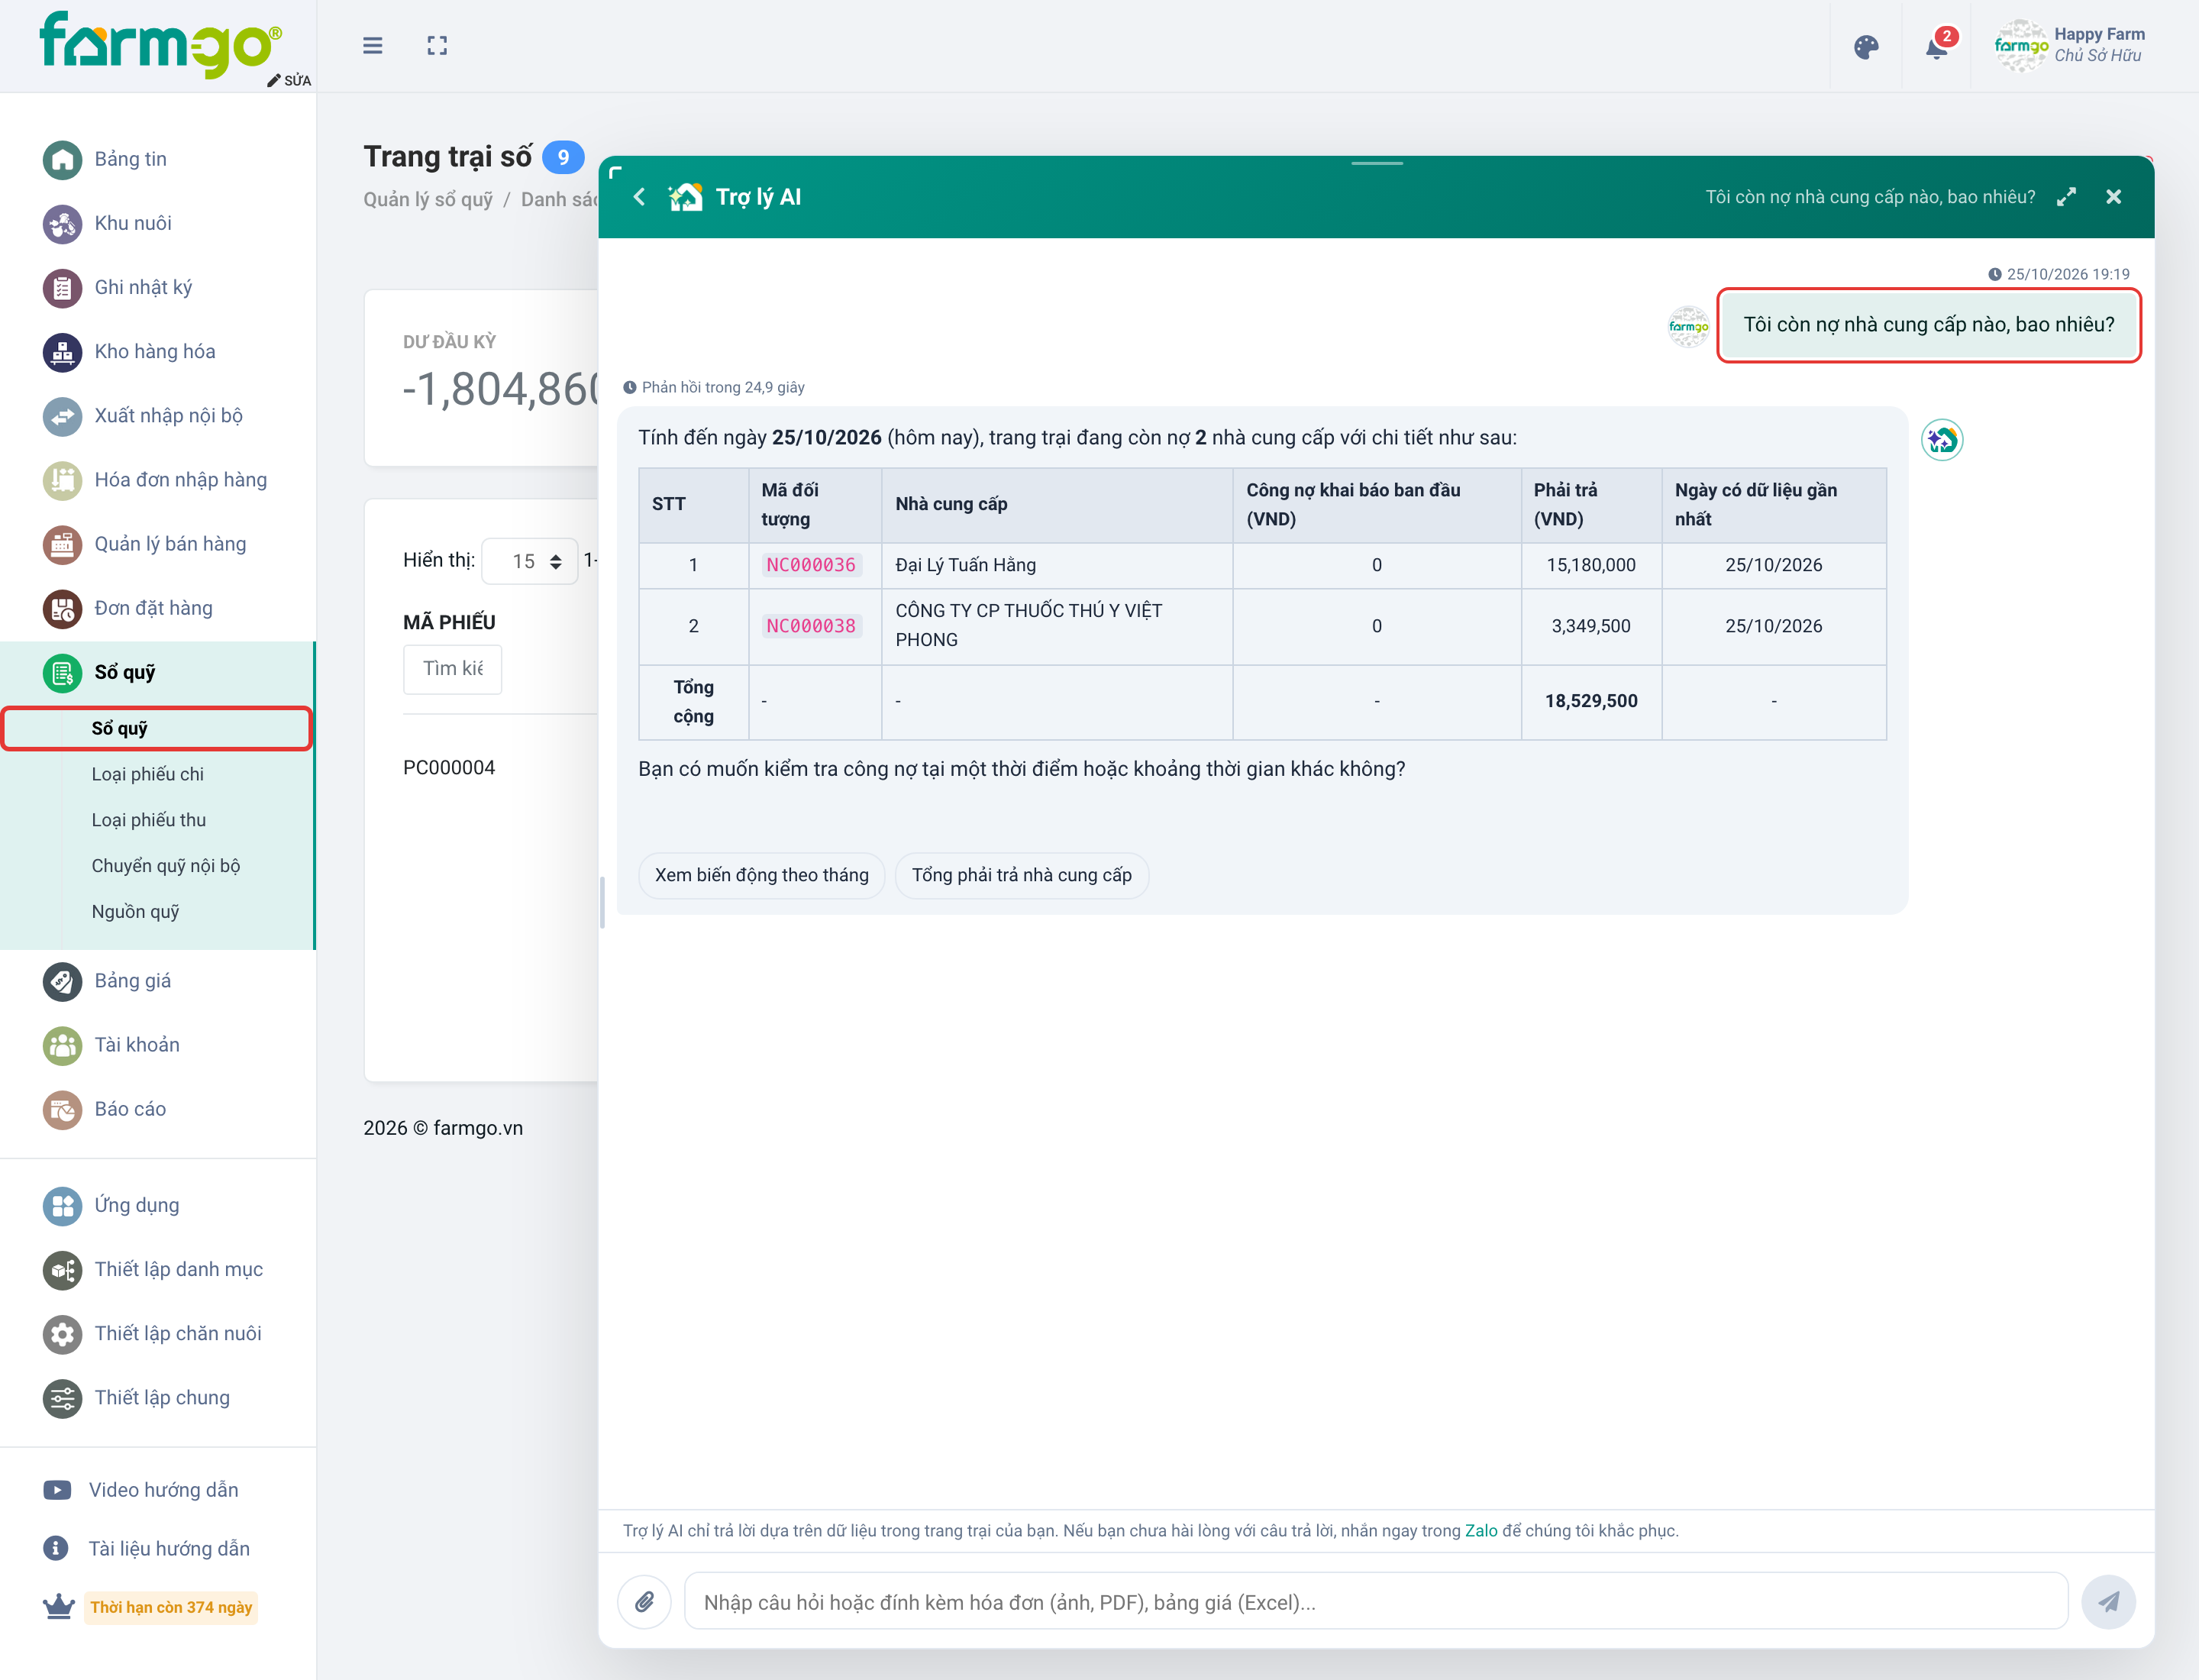Open the Khu nuôi sidebar icon

click(62, 223)
